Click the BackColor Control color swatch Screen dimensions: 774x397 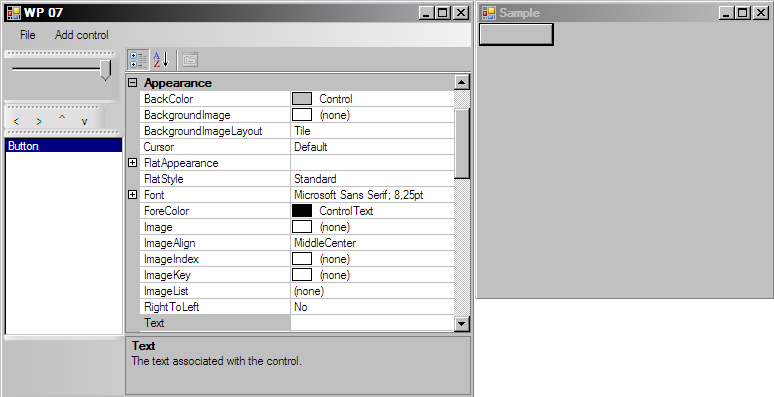(302, 99)
